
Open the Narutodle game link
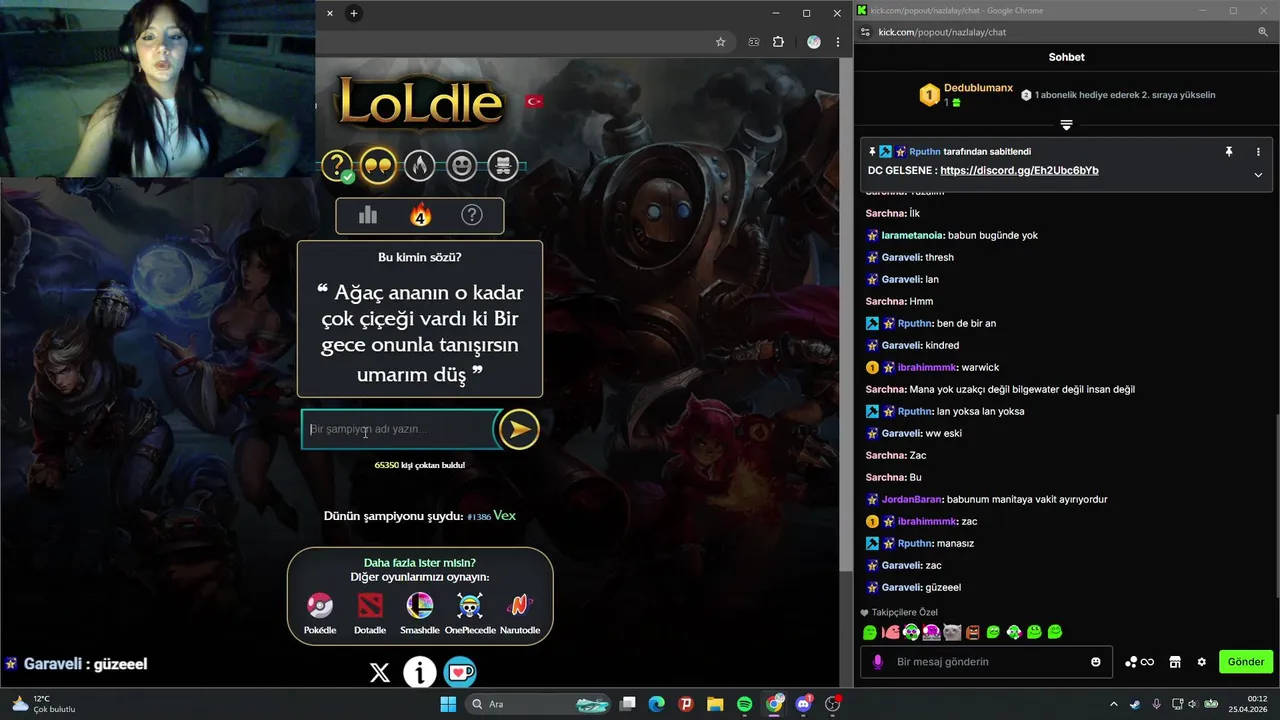point(519,613)
